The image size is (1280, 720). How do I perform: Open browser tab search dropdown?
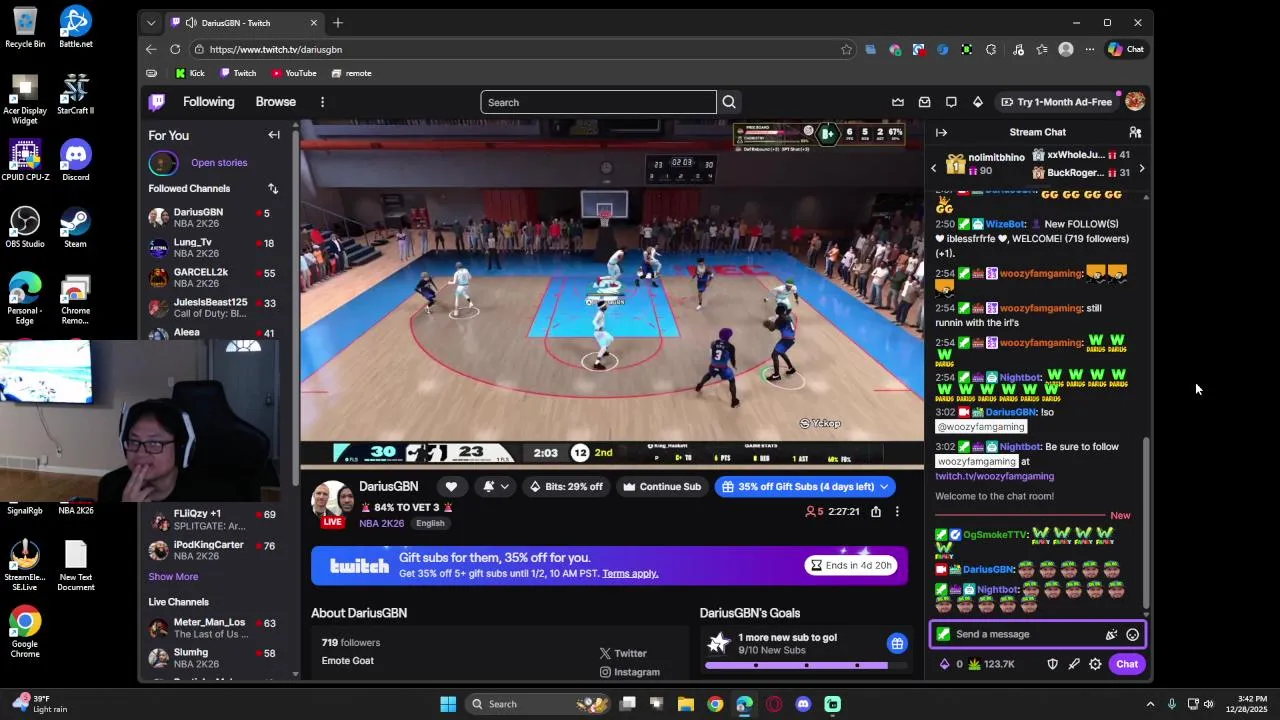tap(151, 23)
